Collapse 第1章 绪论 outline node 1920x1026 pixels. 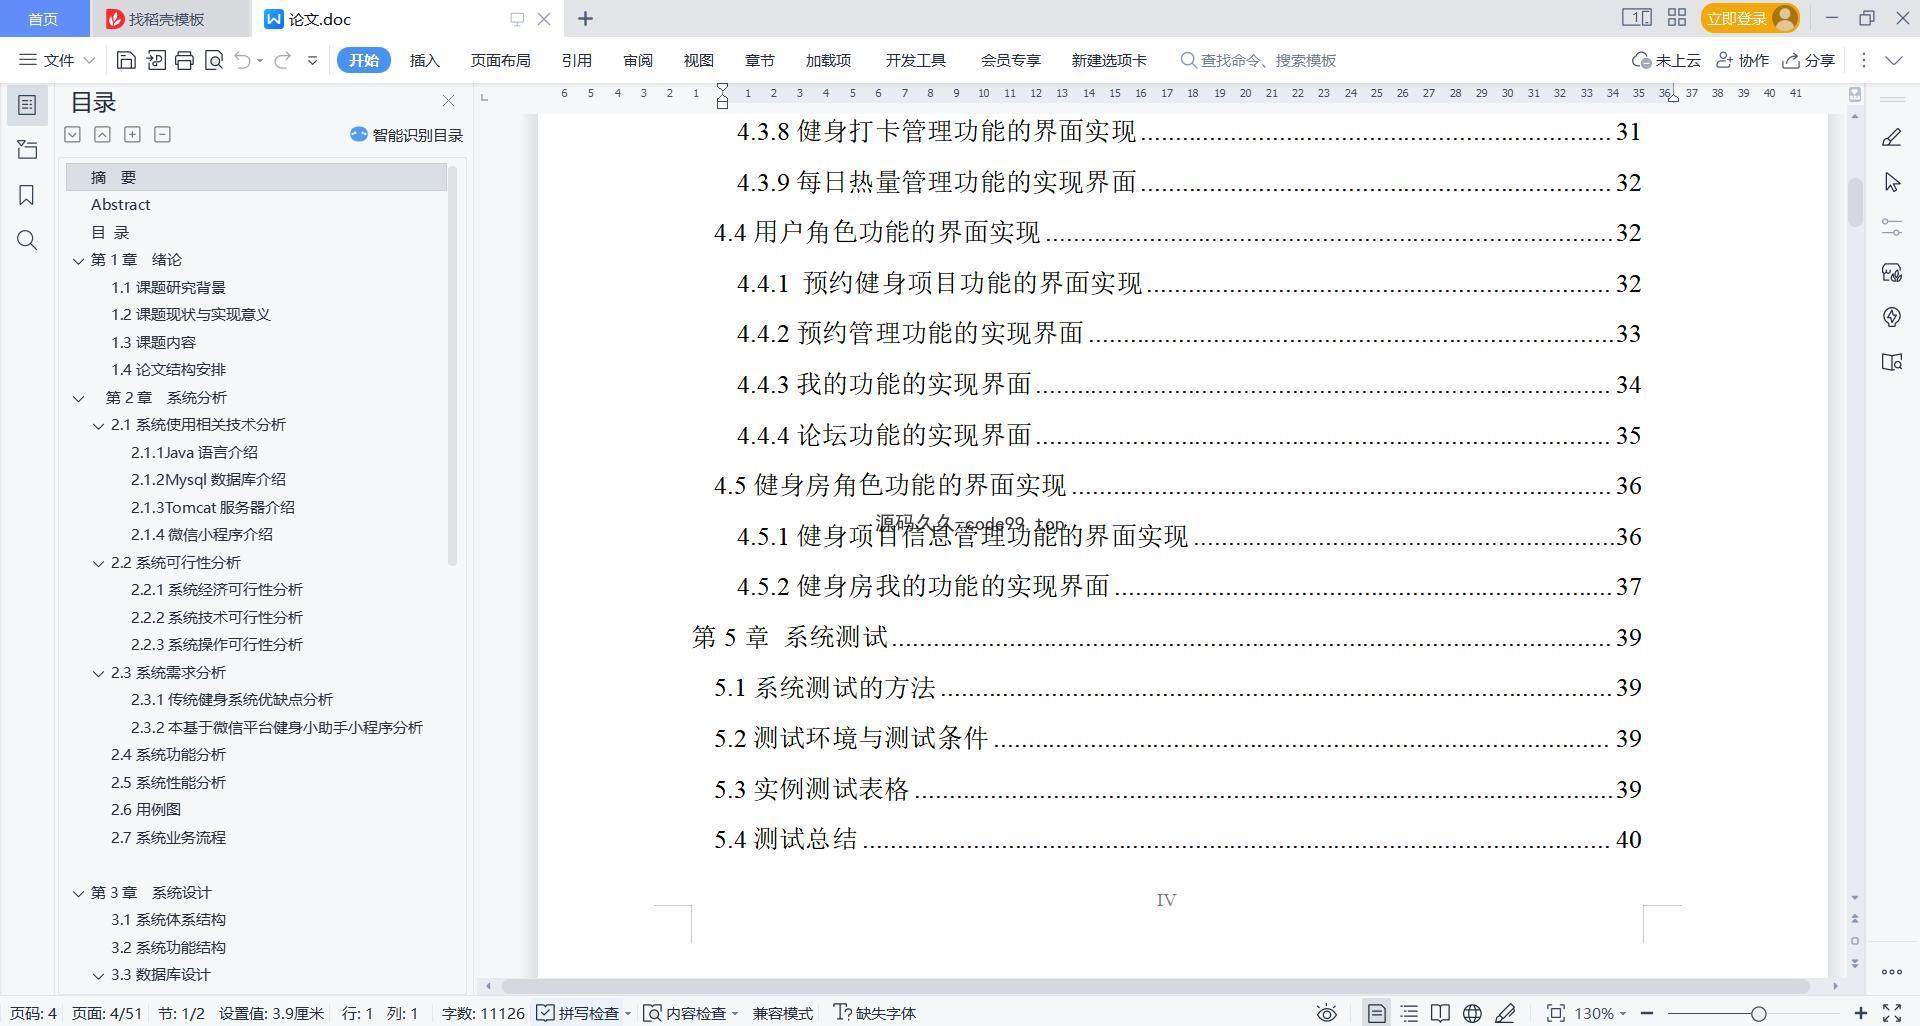pos(78,260)
